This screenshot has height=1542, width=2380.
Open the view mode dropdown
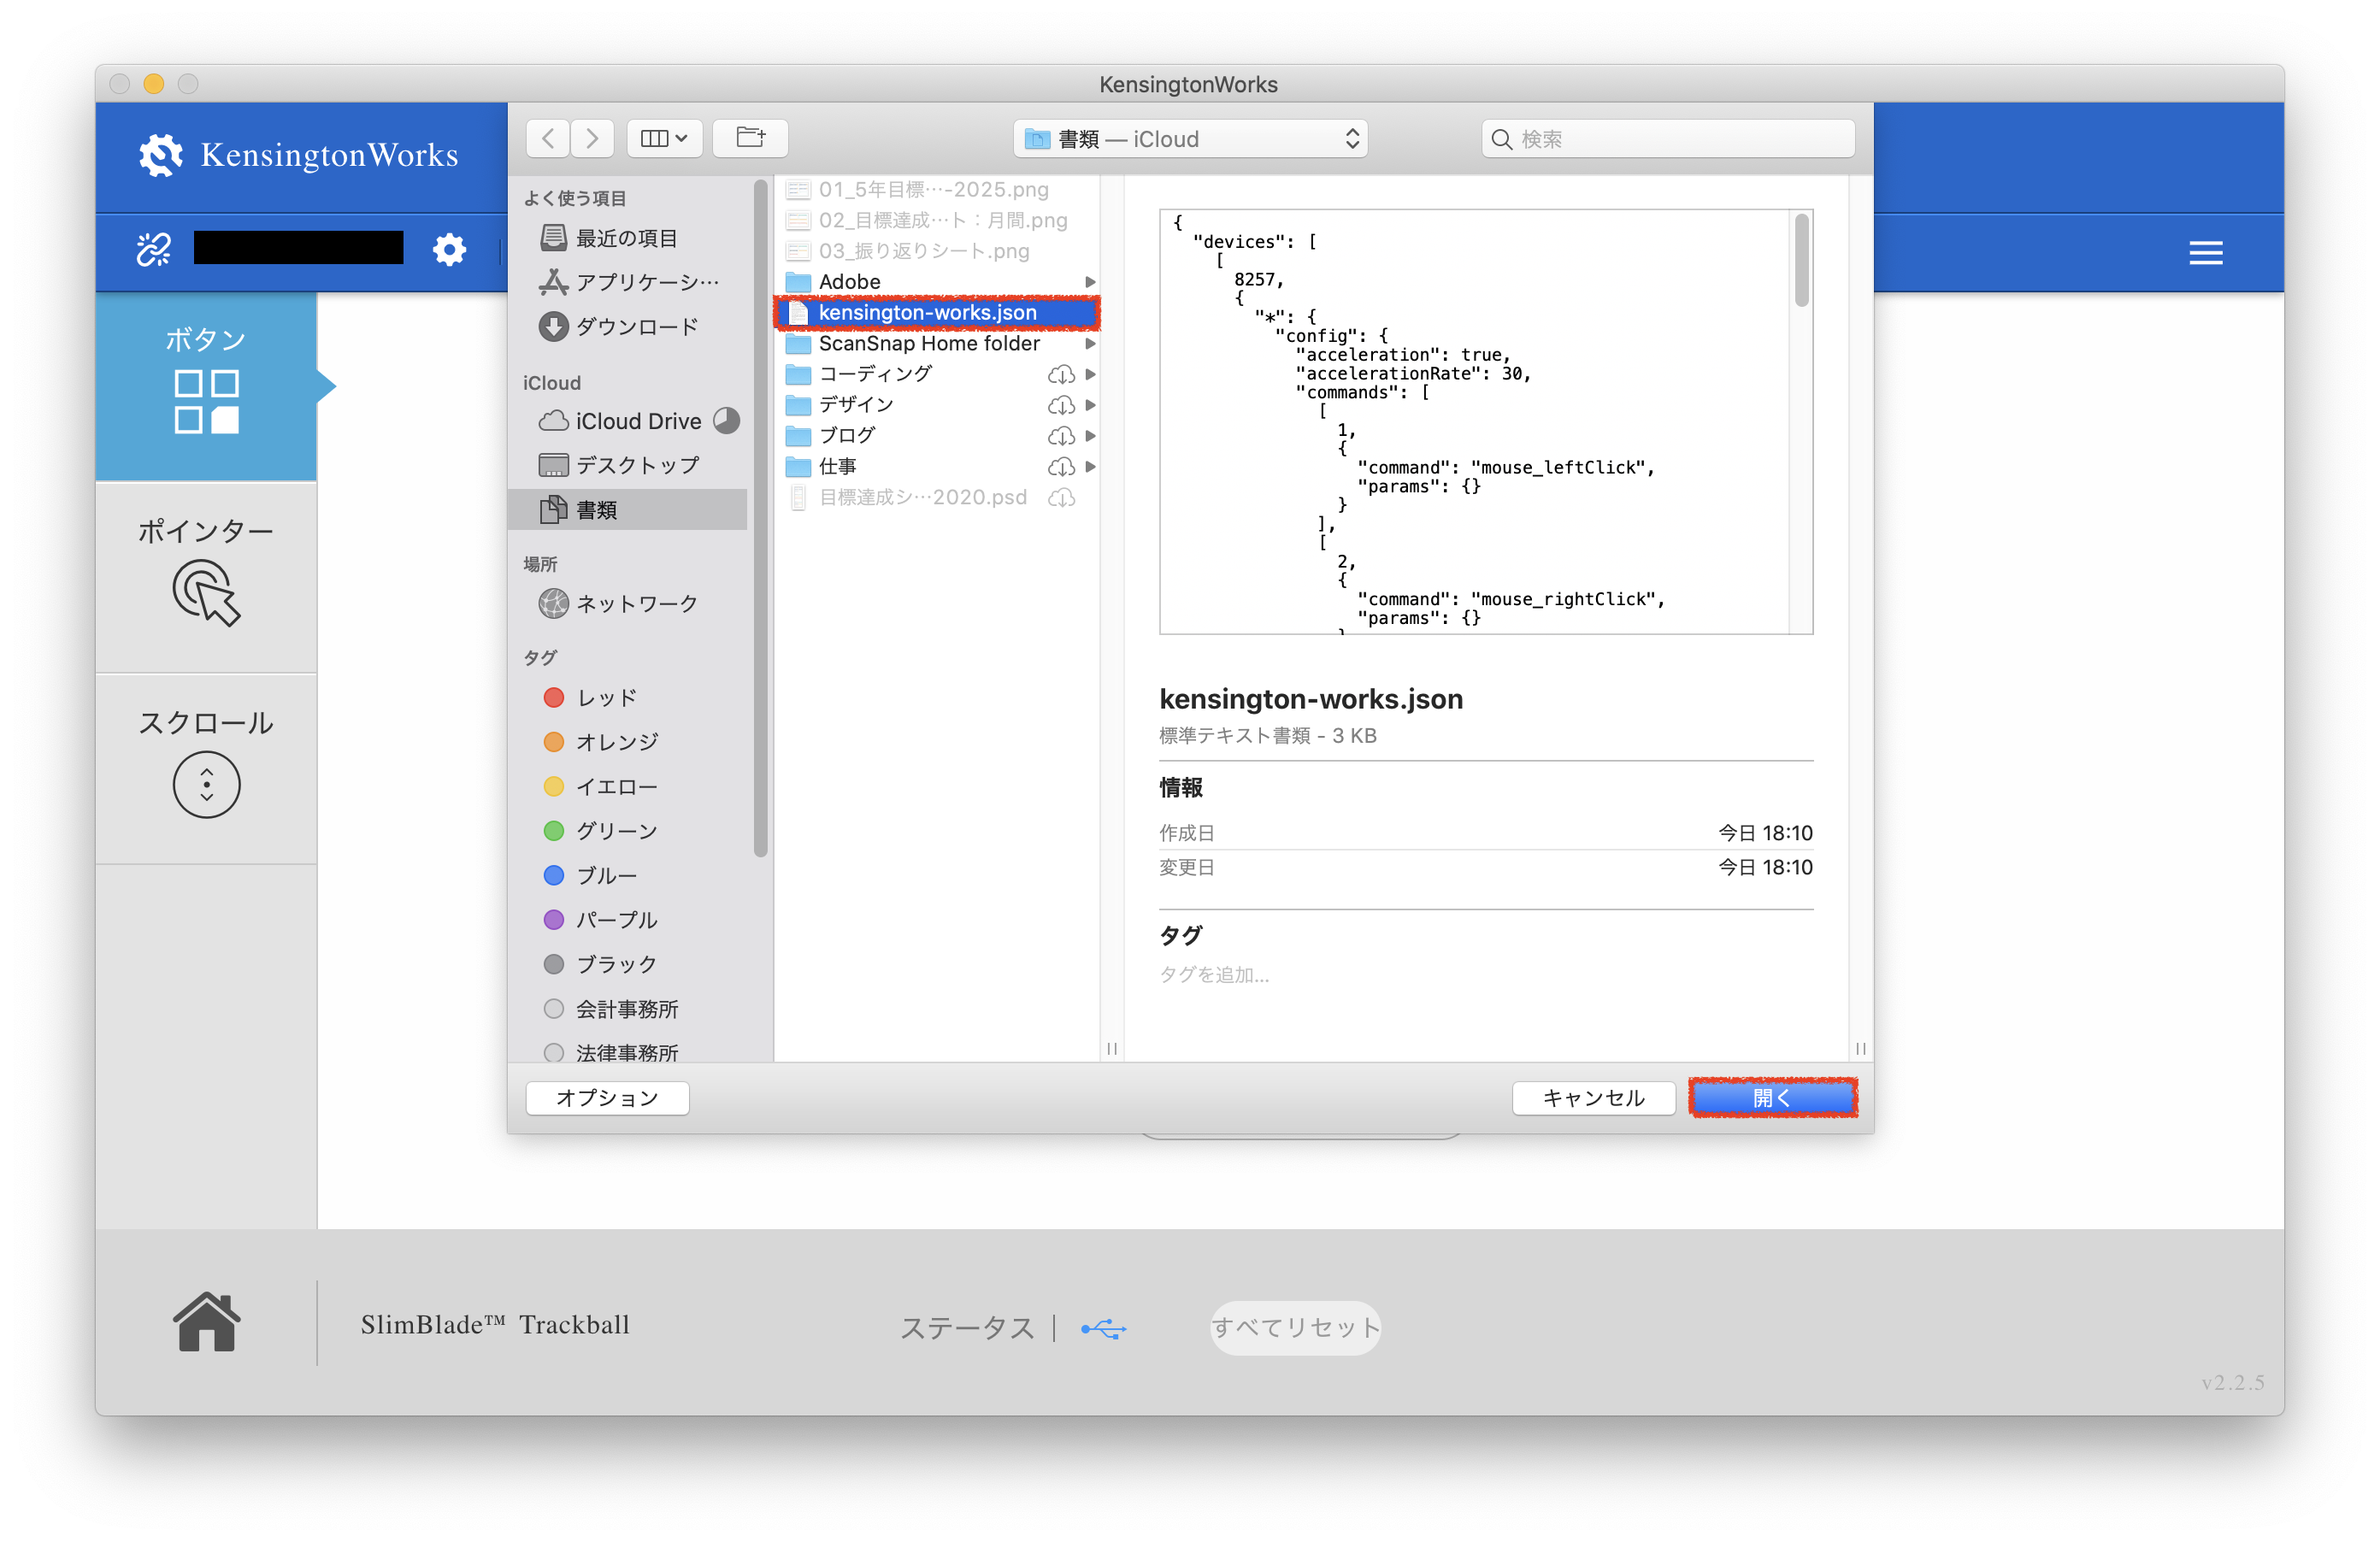(664, 138)
